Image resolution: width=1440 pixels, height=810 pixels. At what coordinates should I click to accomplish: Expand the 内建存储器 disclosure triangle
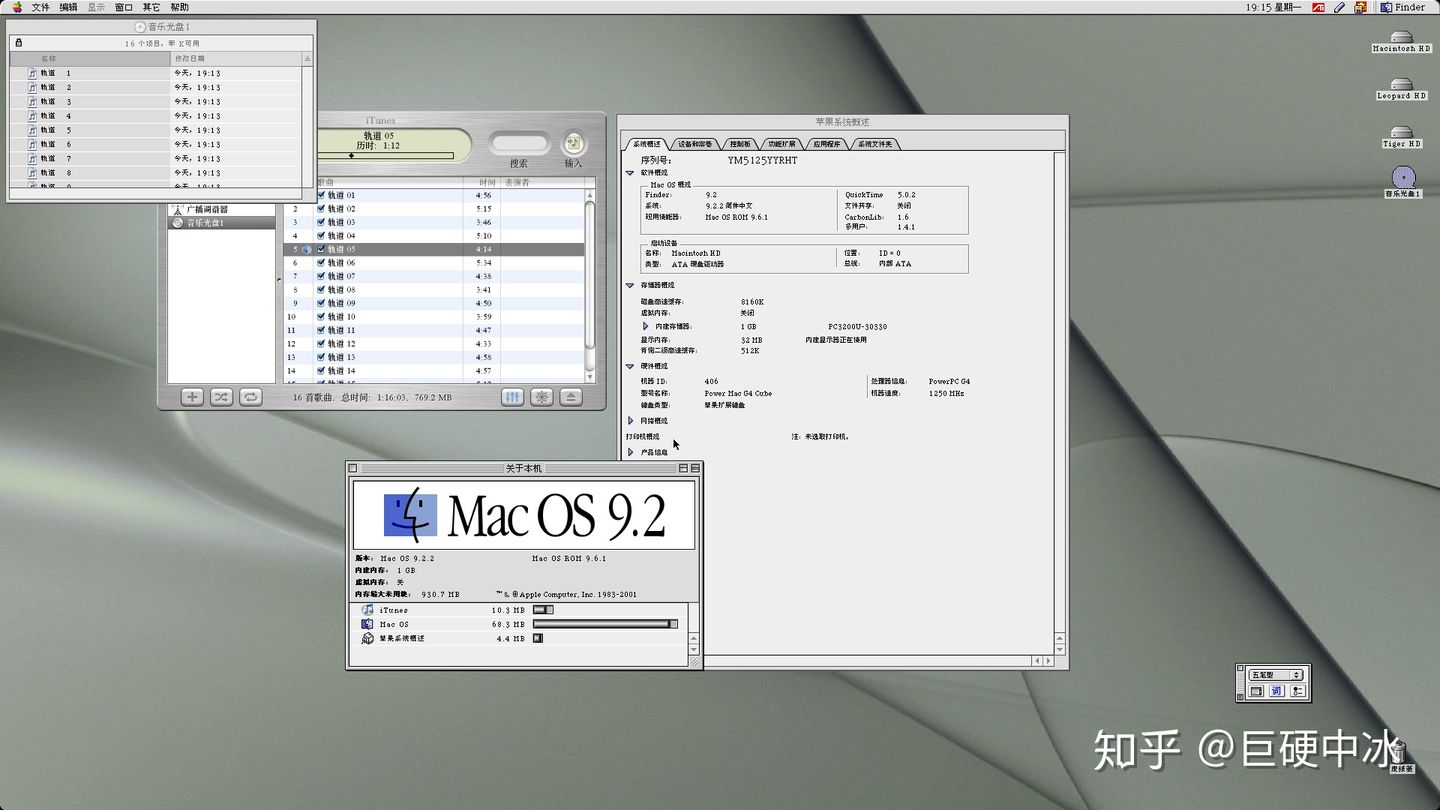645,326
